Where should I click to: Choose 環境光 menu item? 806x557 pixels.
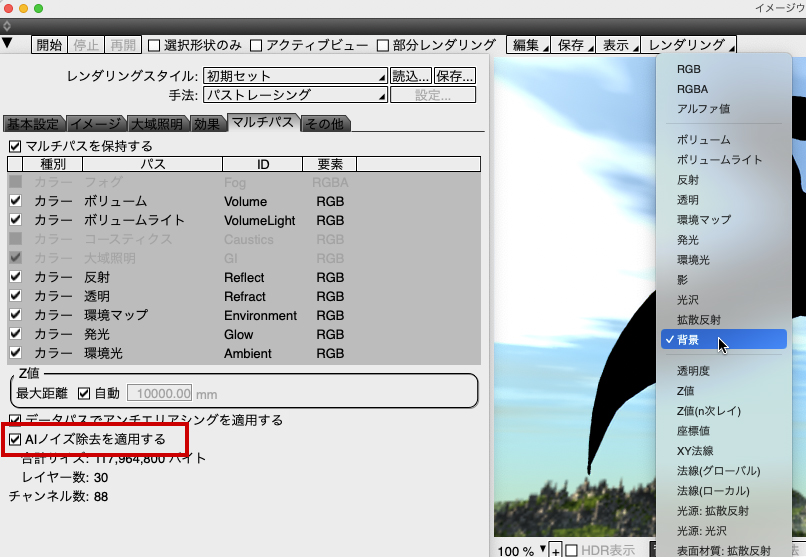[724, 260]
